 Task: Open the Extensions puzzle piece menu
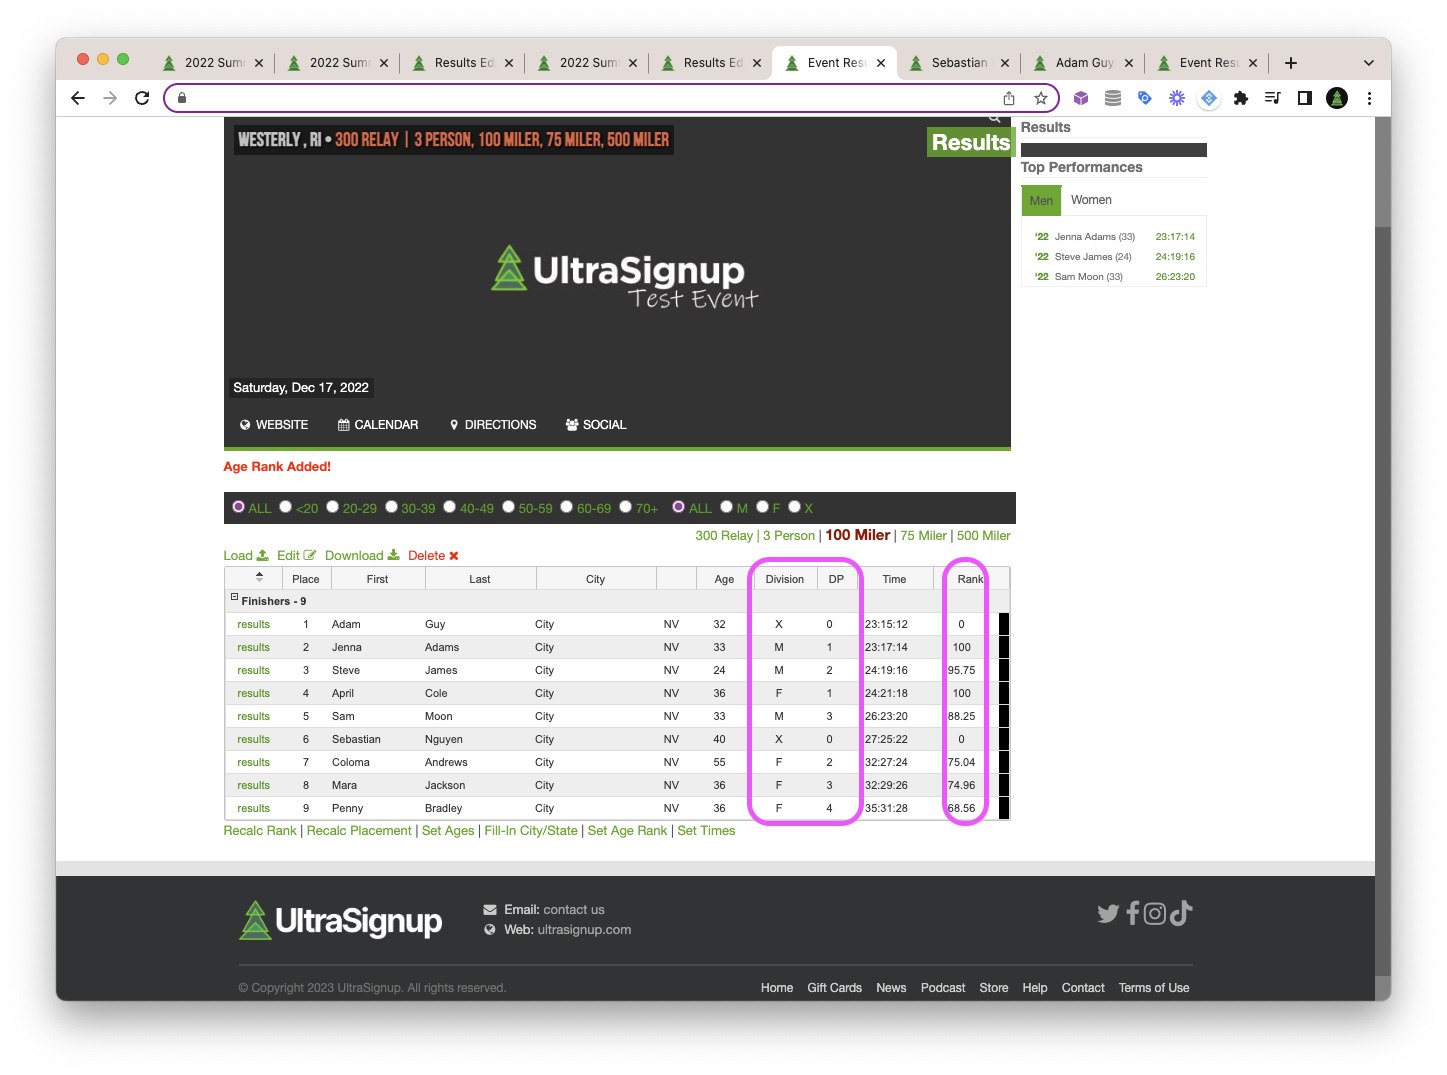pyautogui.click(x=1241, y=98)
